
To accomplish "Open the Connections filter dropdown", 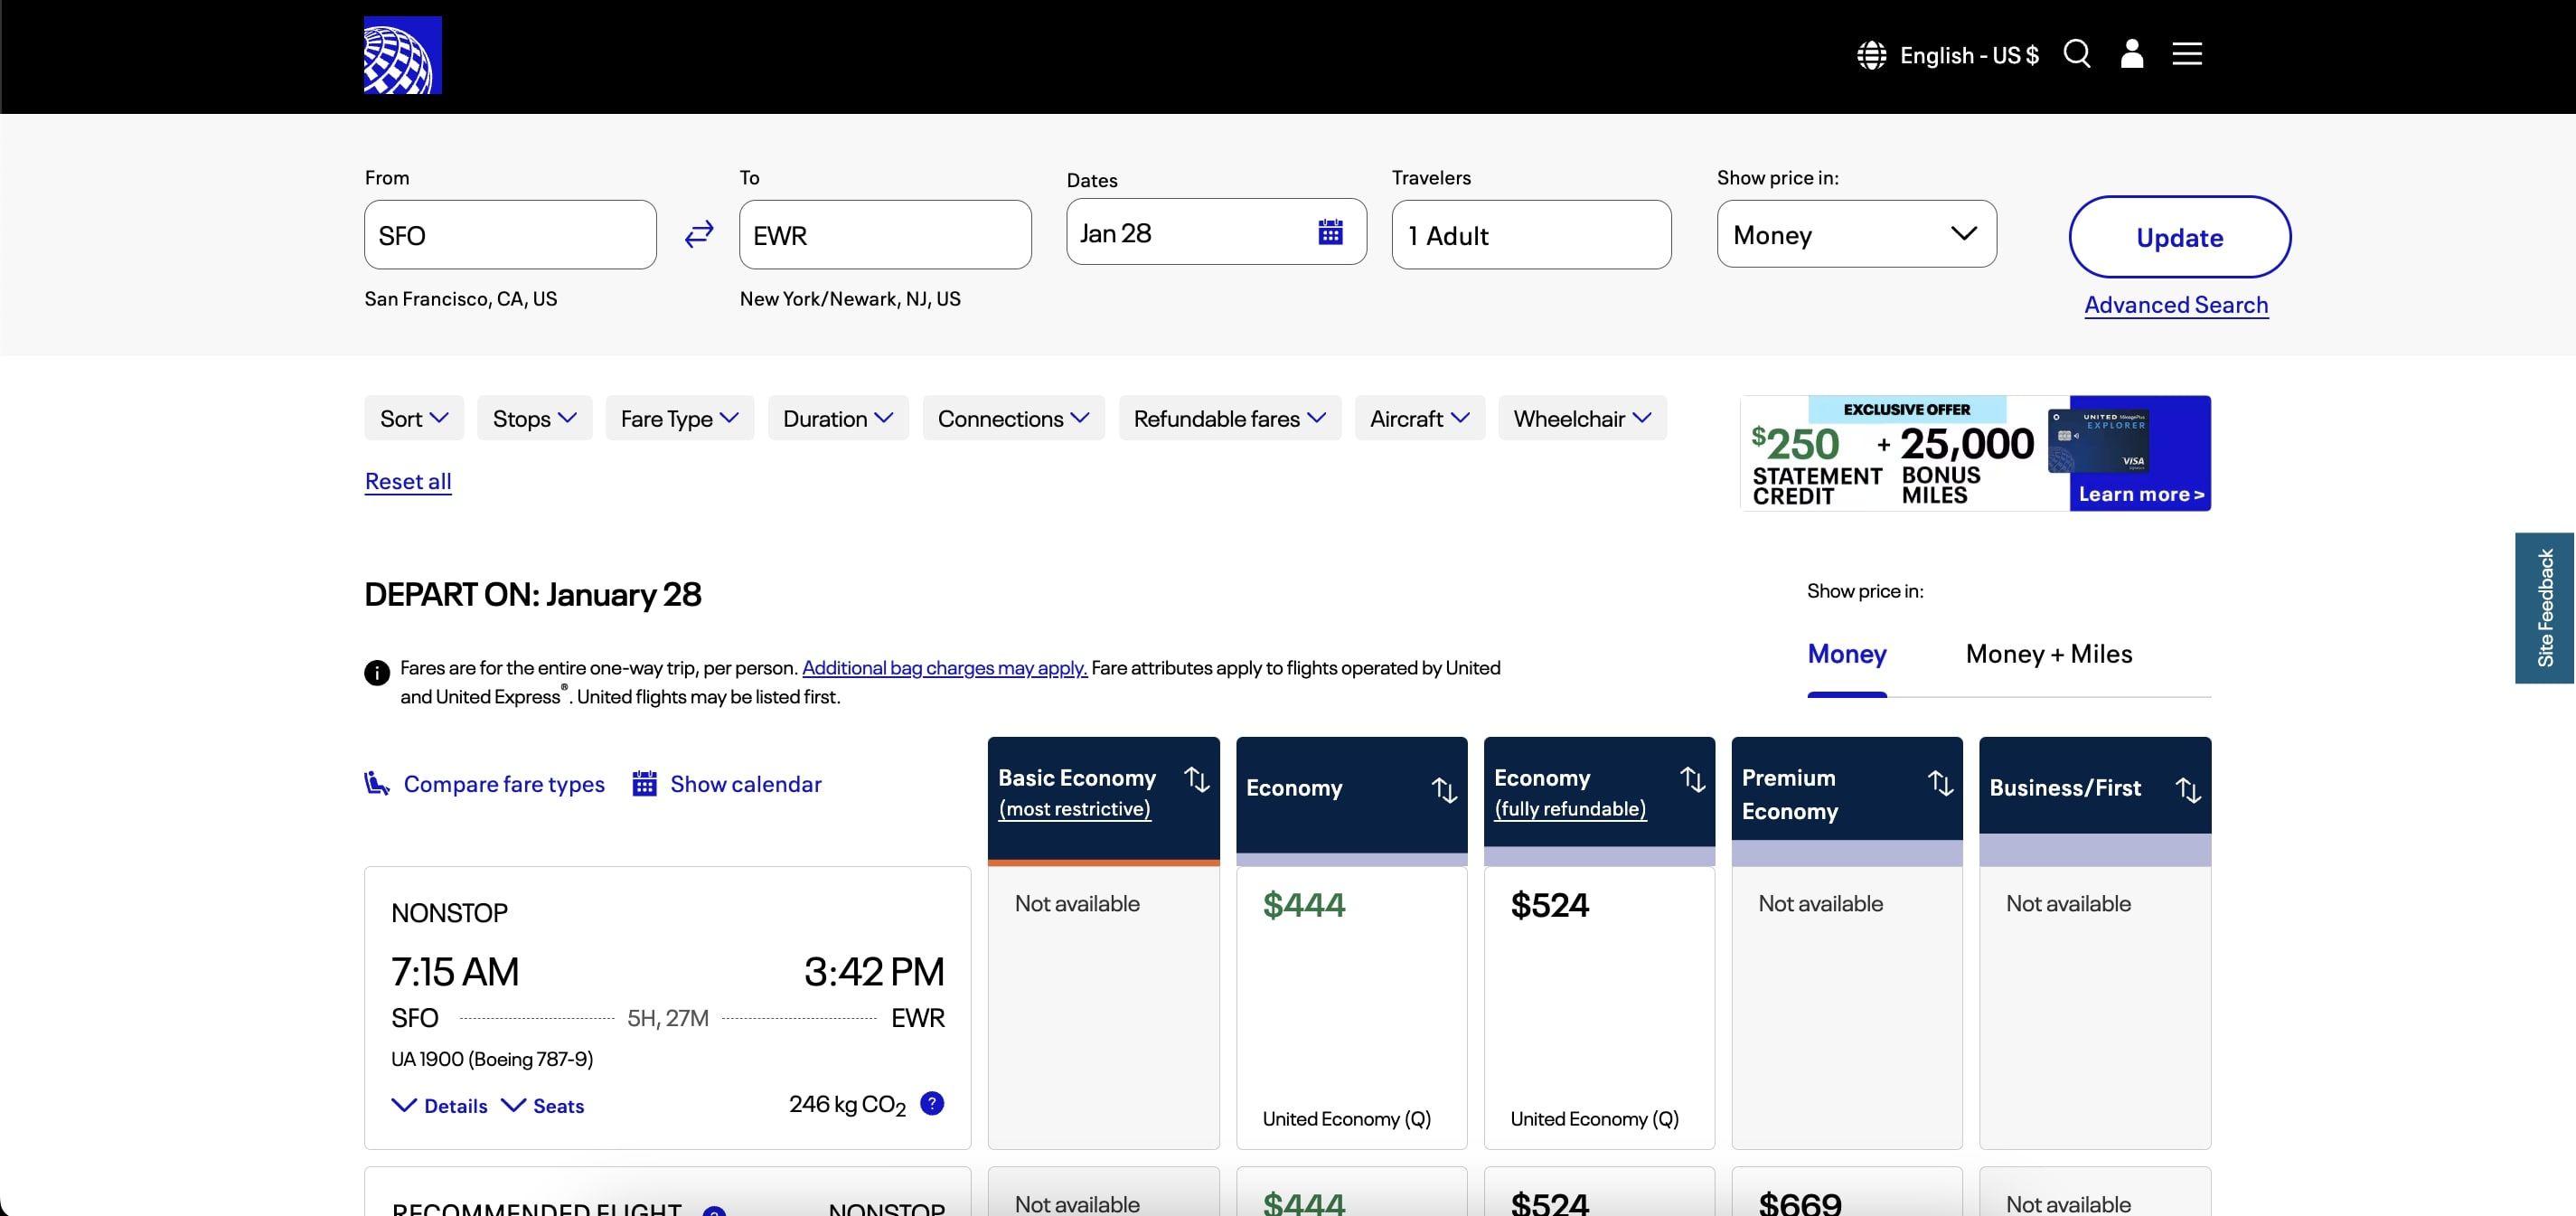I will (x=1014, y=418).
